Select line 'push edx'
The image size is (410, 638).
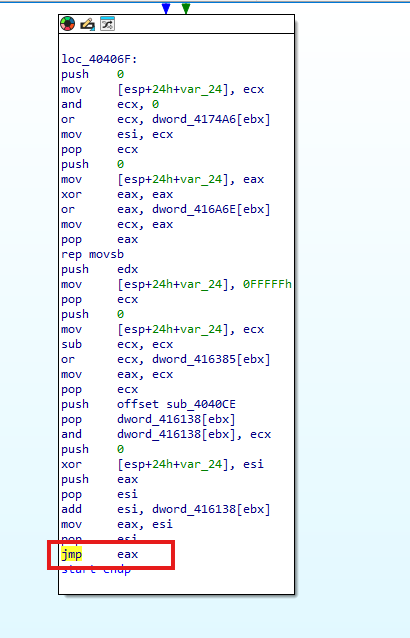coord(100,270)
